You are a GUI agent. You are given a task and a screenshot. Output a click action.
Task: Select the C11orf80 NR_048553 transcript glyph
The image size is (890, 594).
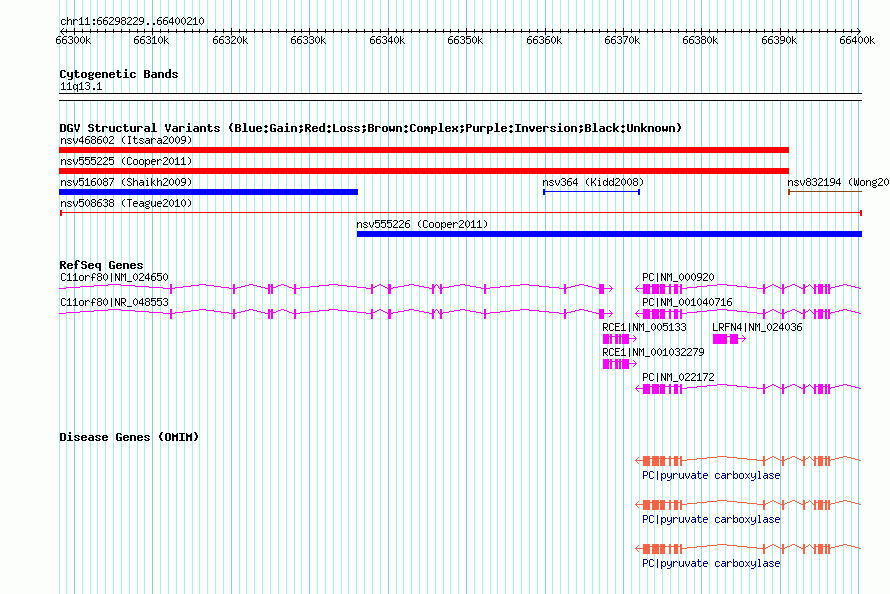tap(336, 314)
